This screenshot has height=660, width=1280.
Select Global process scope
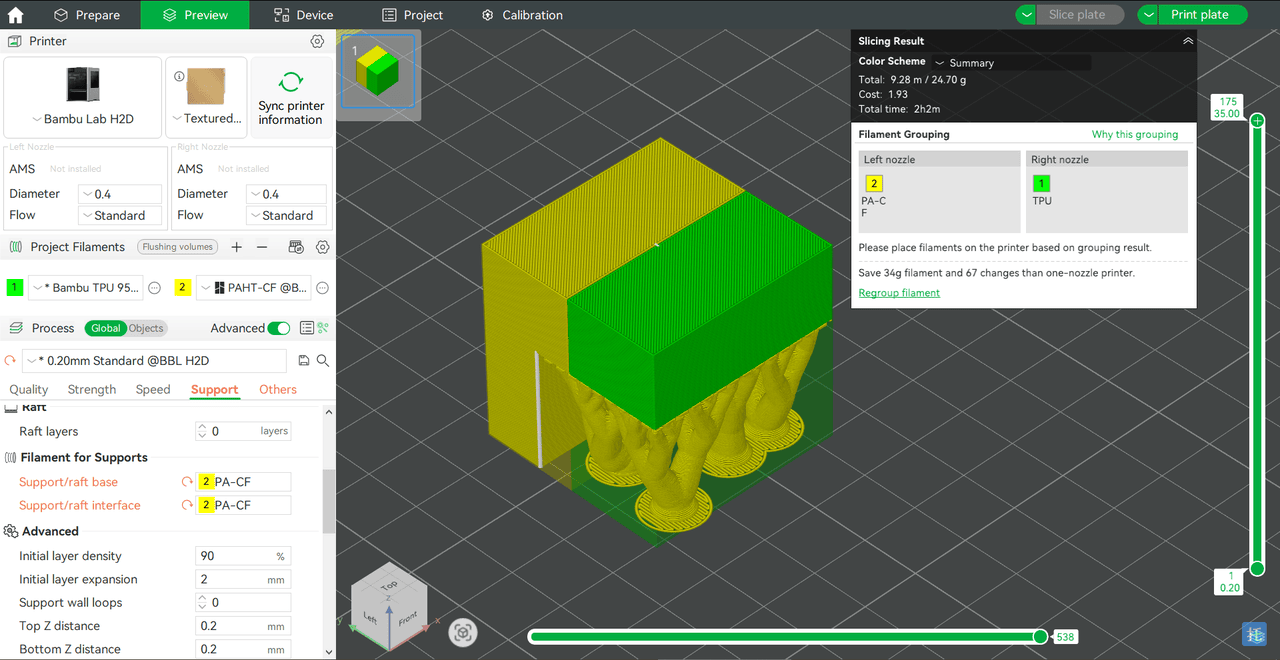click(x=105, y=328)
